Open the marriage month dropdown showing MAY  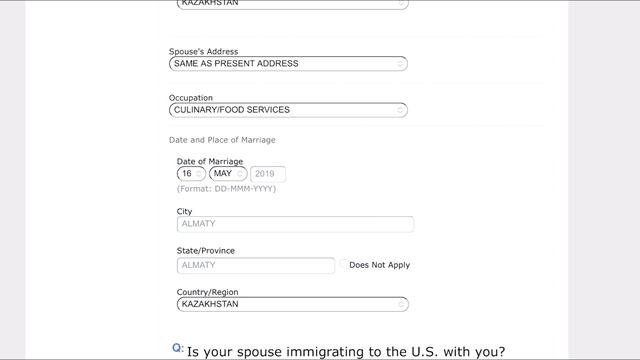[x=228, y=174]
